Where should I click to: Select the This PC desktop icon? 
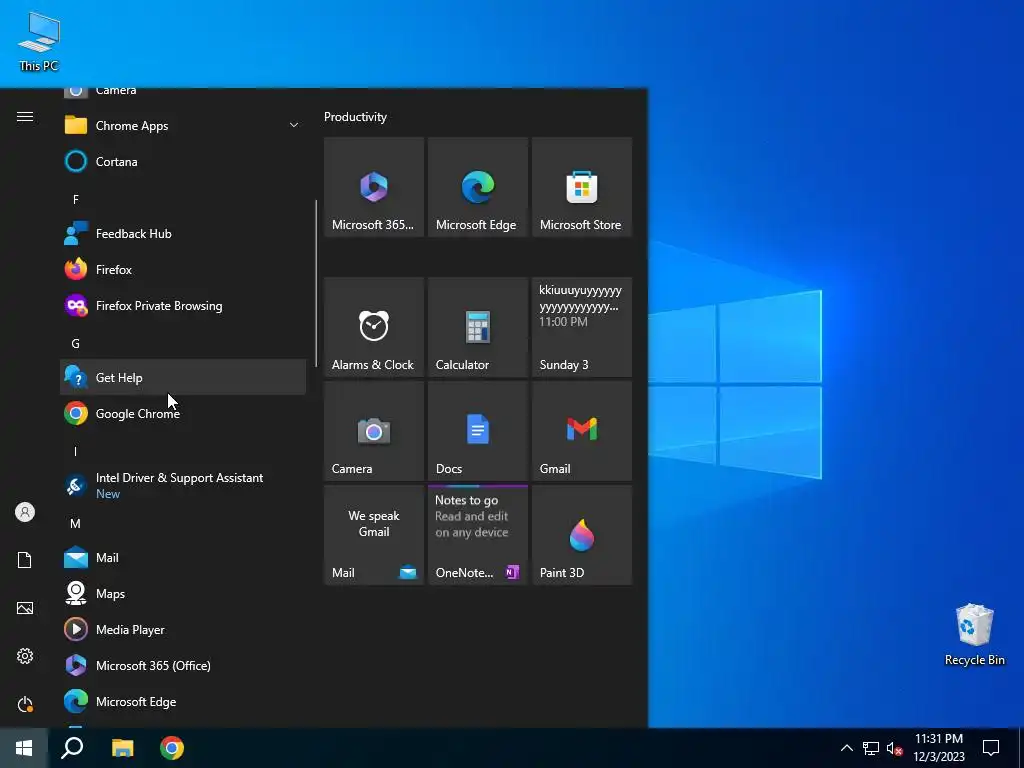tap(39, 42)
